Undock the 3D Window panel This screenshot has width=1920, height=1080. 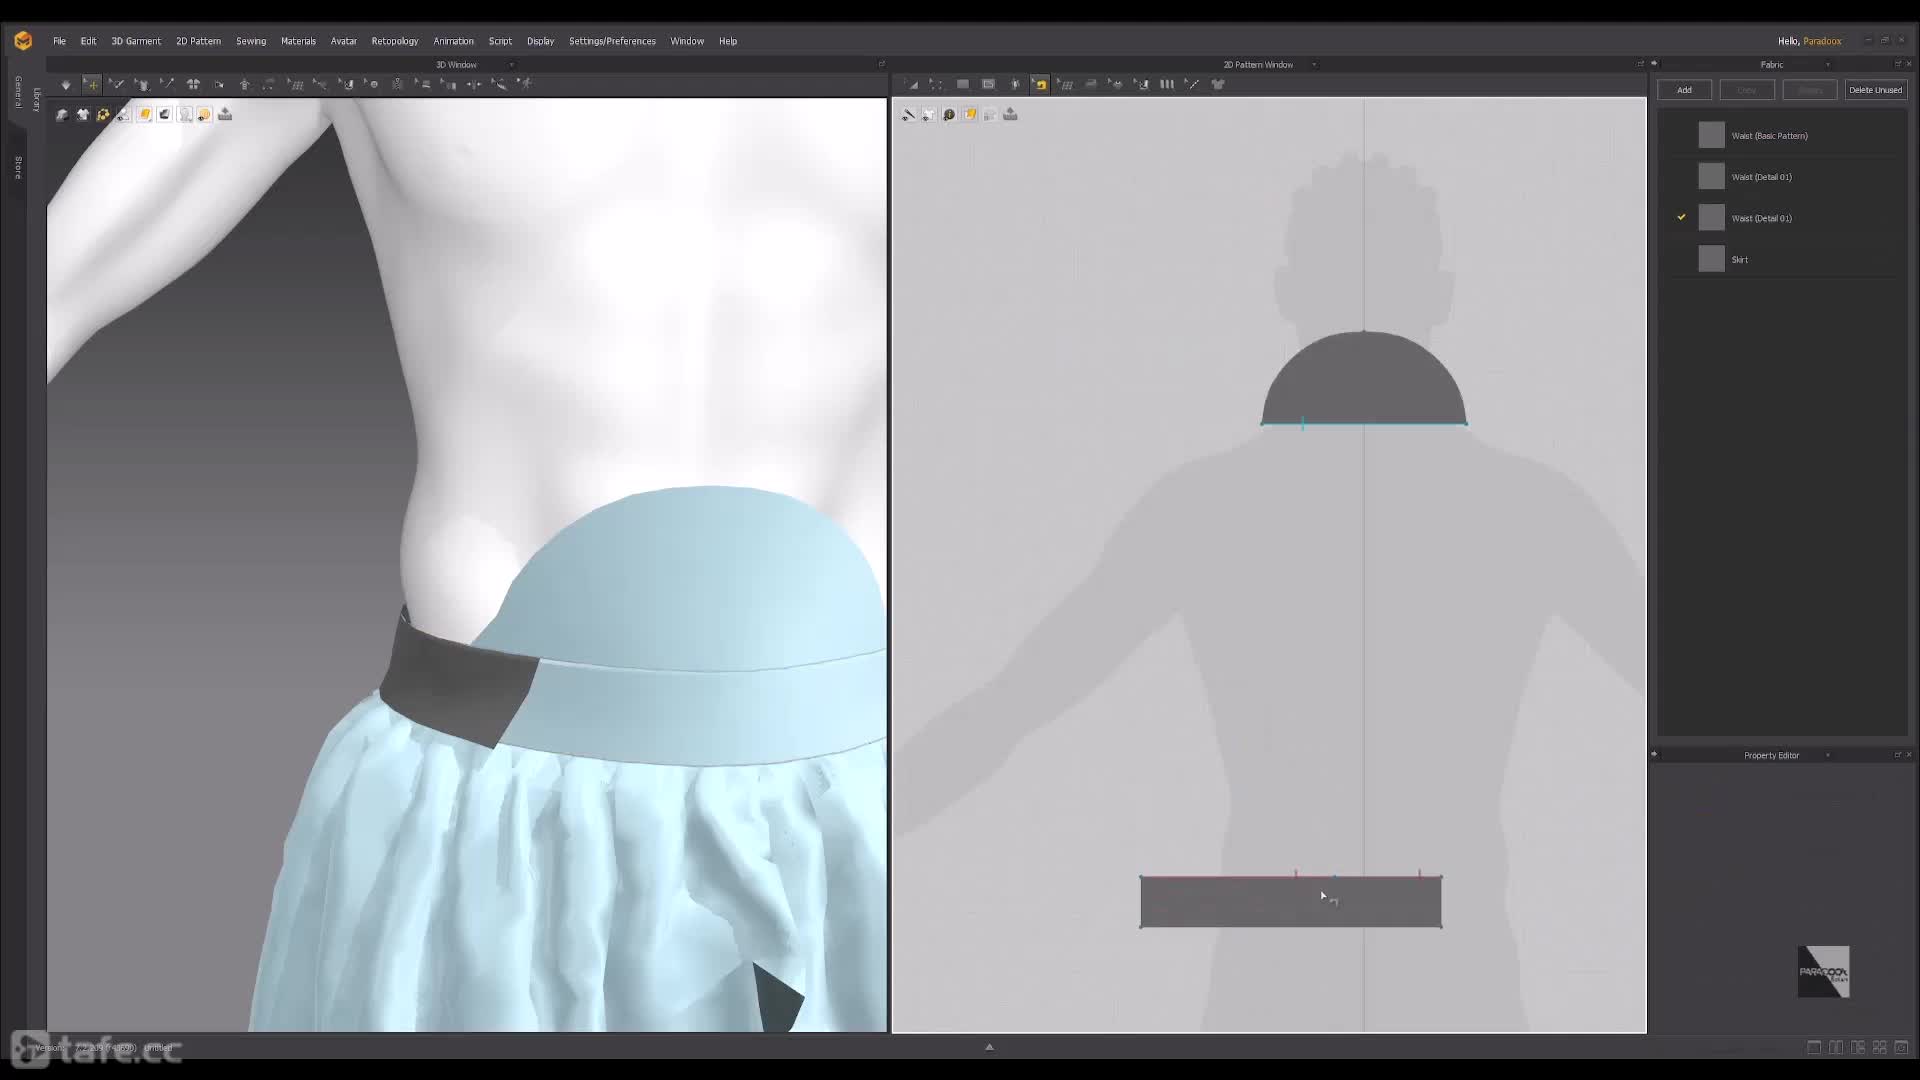click(881, 64)
